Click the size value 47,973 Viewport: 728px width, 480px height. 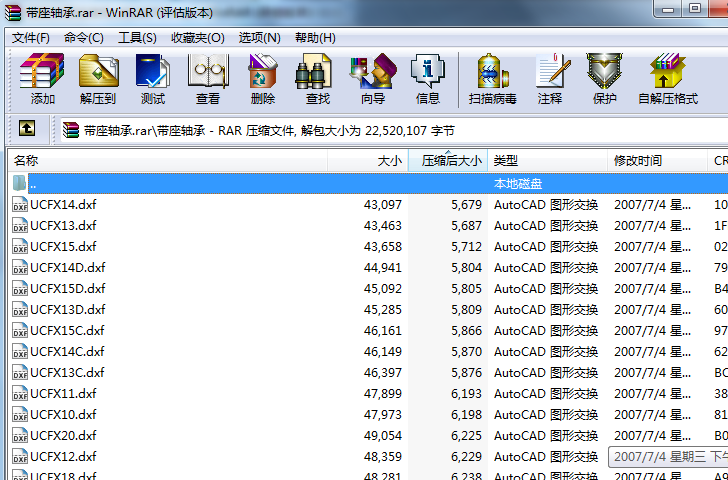(383, 414)
